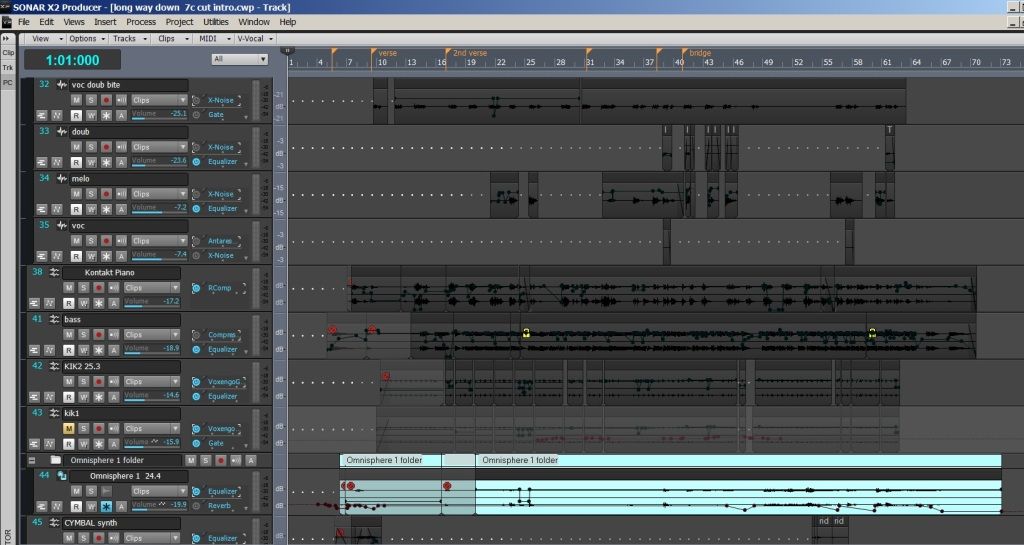Screen dimensions: 1024x545
Task: Enable automation read on bass track
Action: (x=69, y=349)
